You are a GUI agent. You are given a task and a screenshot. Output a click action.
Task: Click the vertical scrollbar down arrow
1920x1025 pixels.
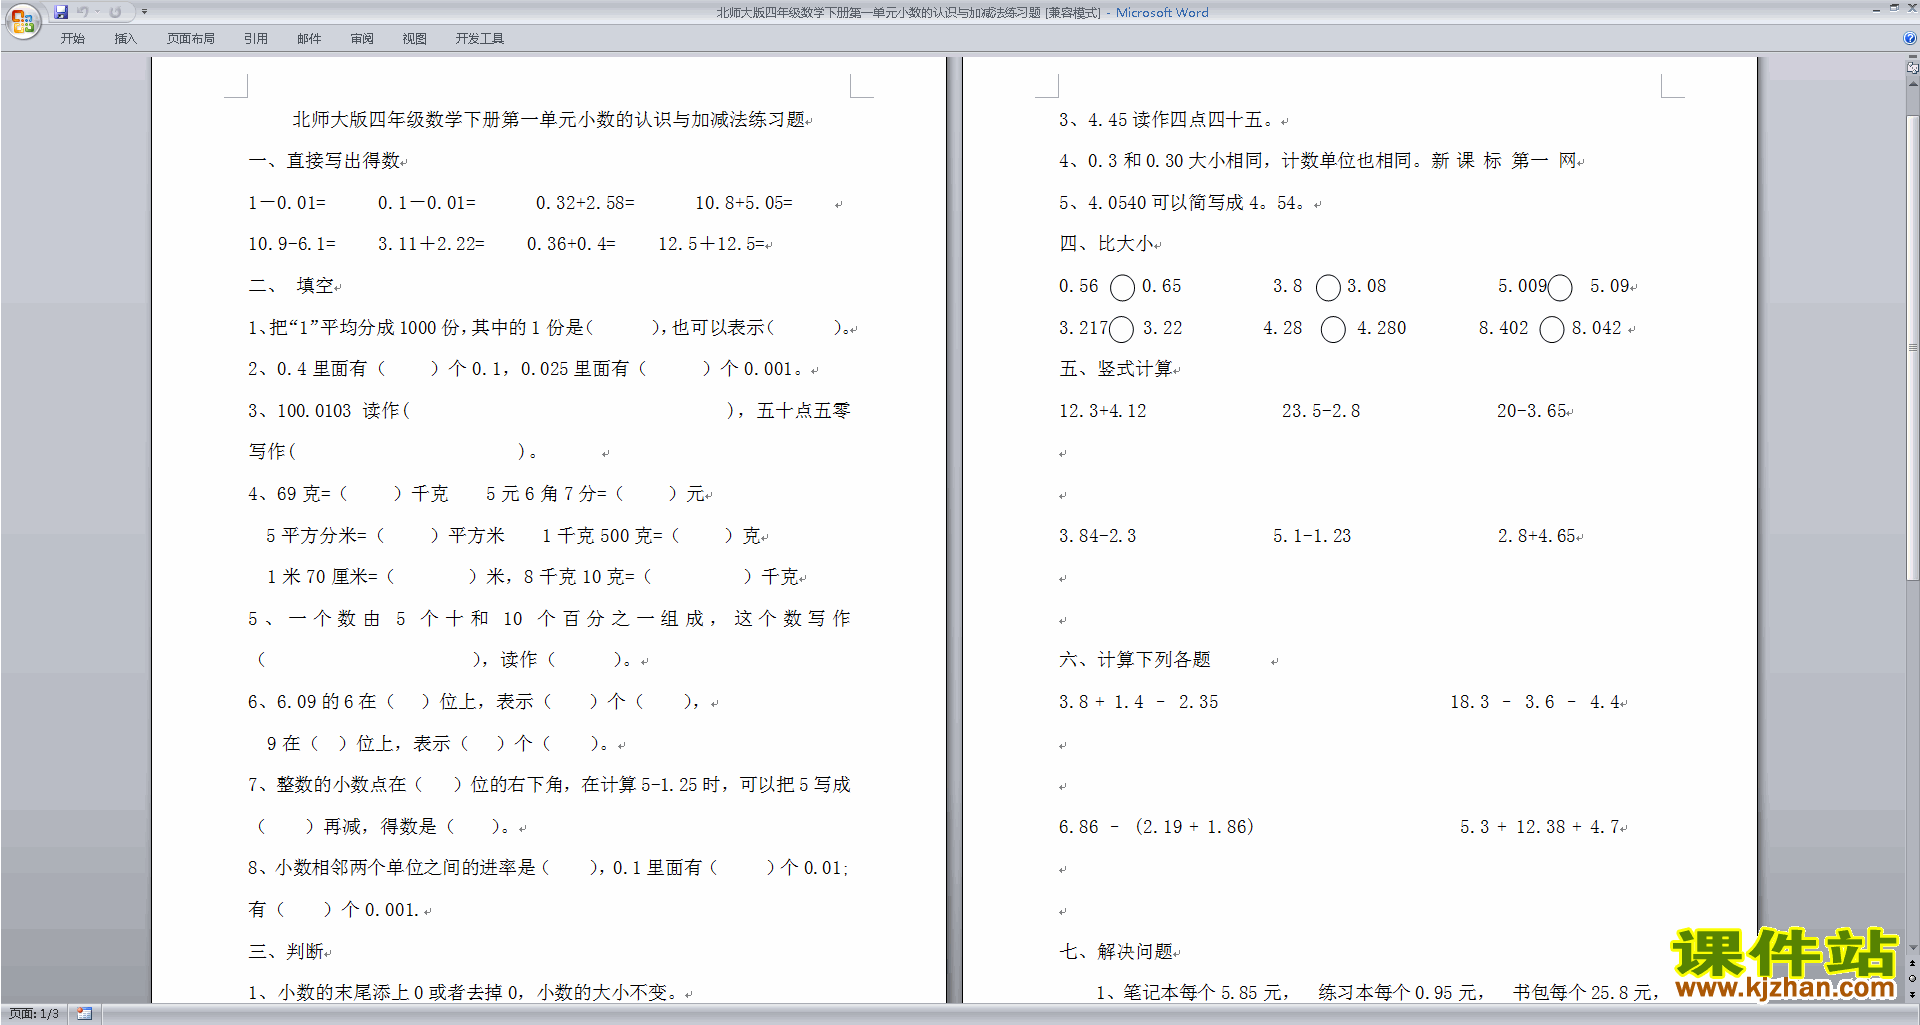pyautogui.click(x=1912, y=947)
